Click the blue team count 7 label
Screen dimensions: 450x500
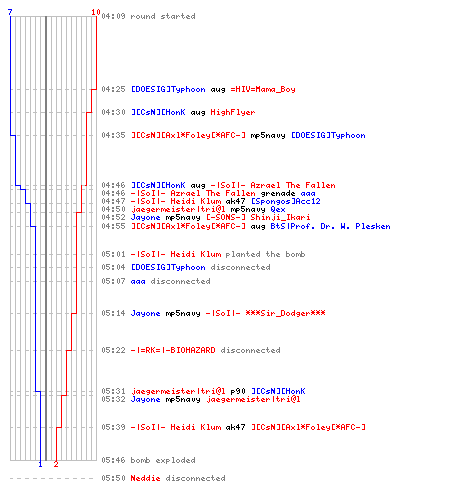click(10, 12)
